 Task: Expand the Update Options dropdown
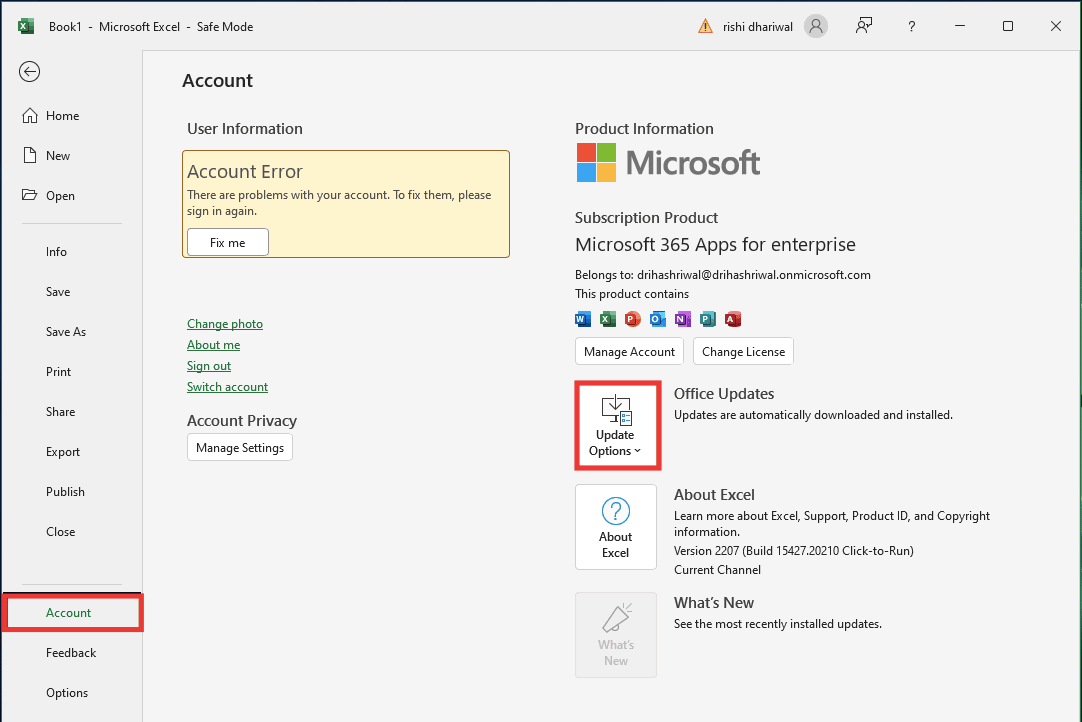[616, 425]
